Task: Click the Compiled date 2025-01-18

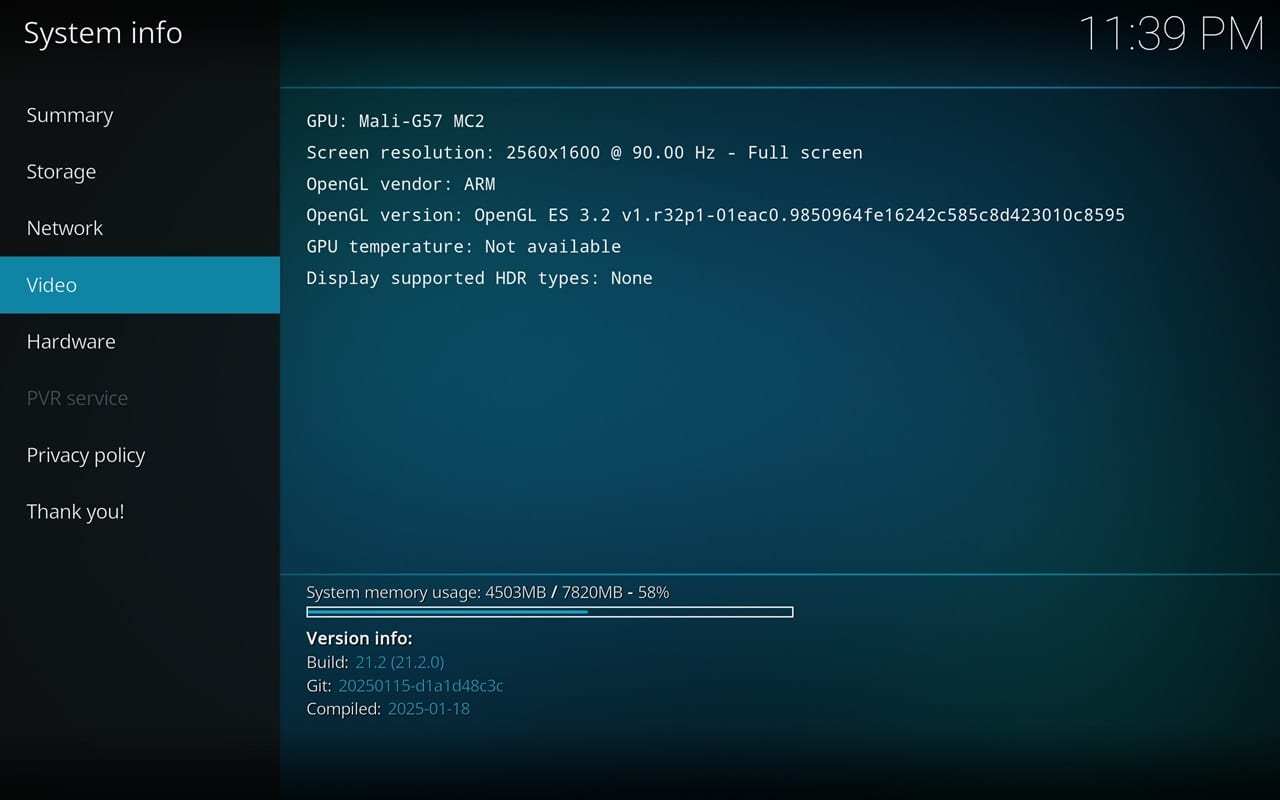Action: coord(428,709)
